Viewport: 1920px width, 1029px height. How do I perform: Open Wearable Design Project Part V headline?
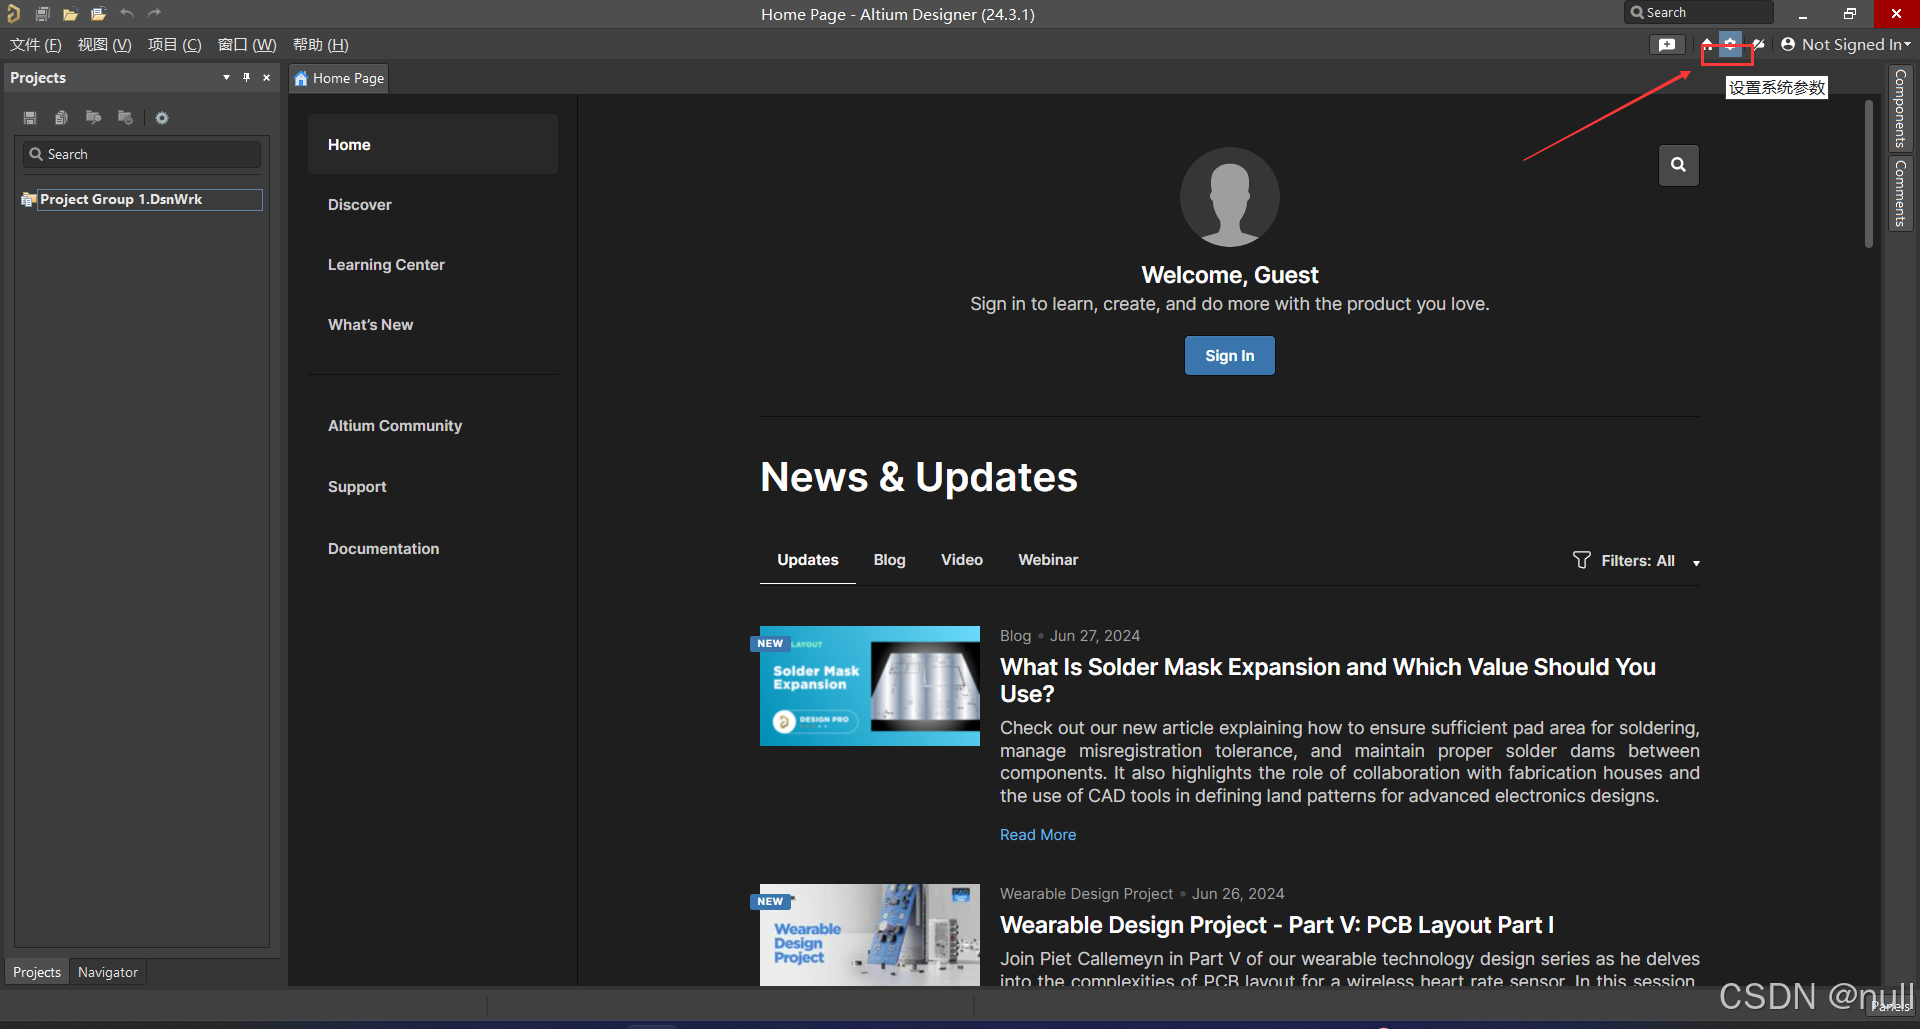[x=1277, y=925]
